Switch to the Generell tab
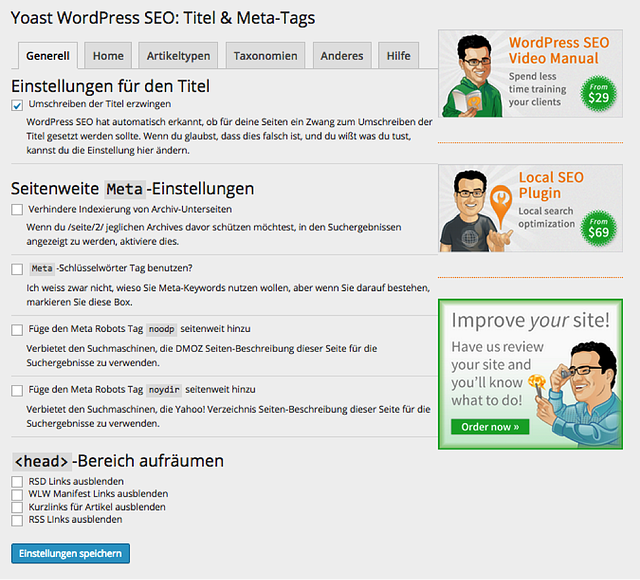 click(48, 56)
